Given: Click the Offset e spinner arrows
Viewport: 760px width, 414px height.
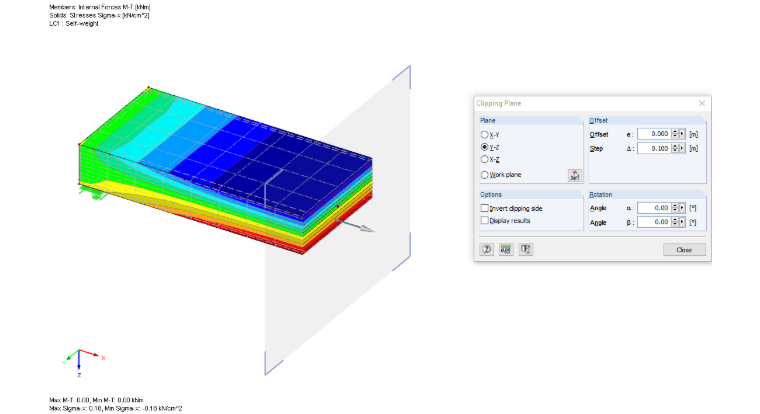Looking at the screenshot, I should click(675, 134).
